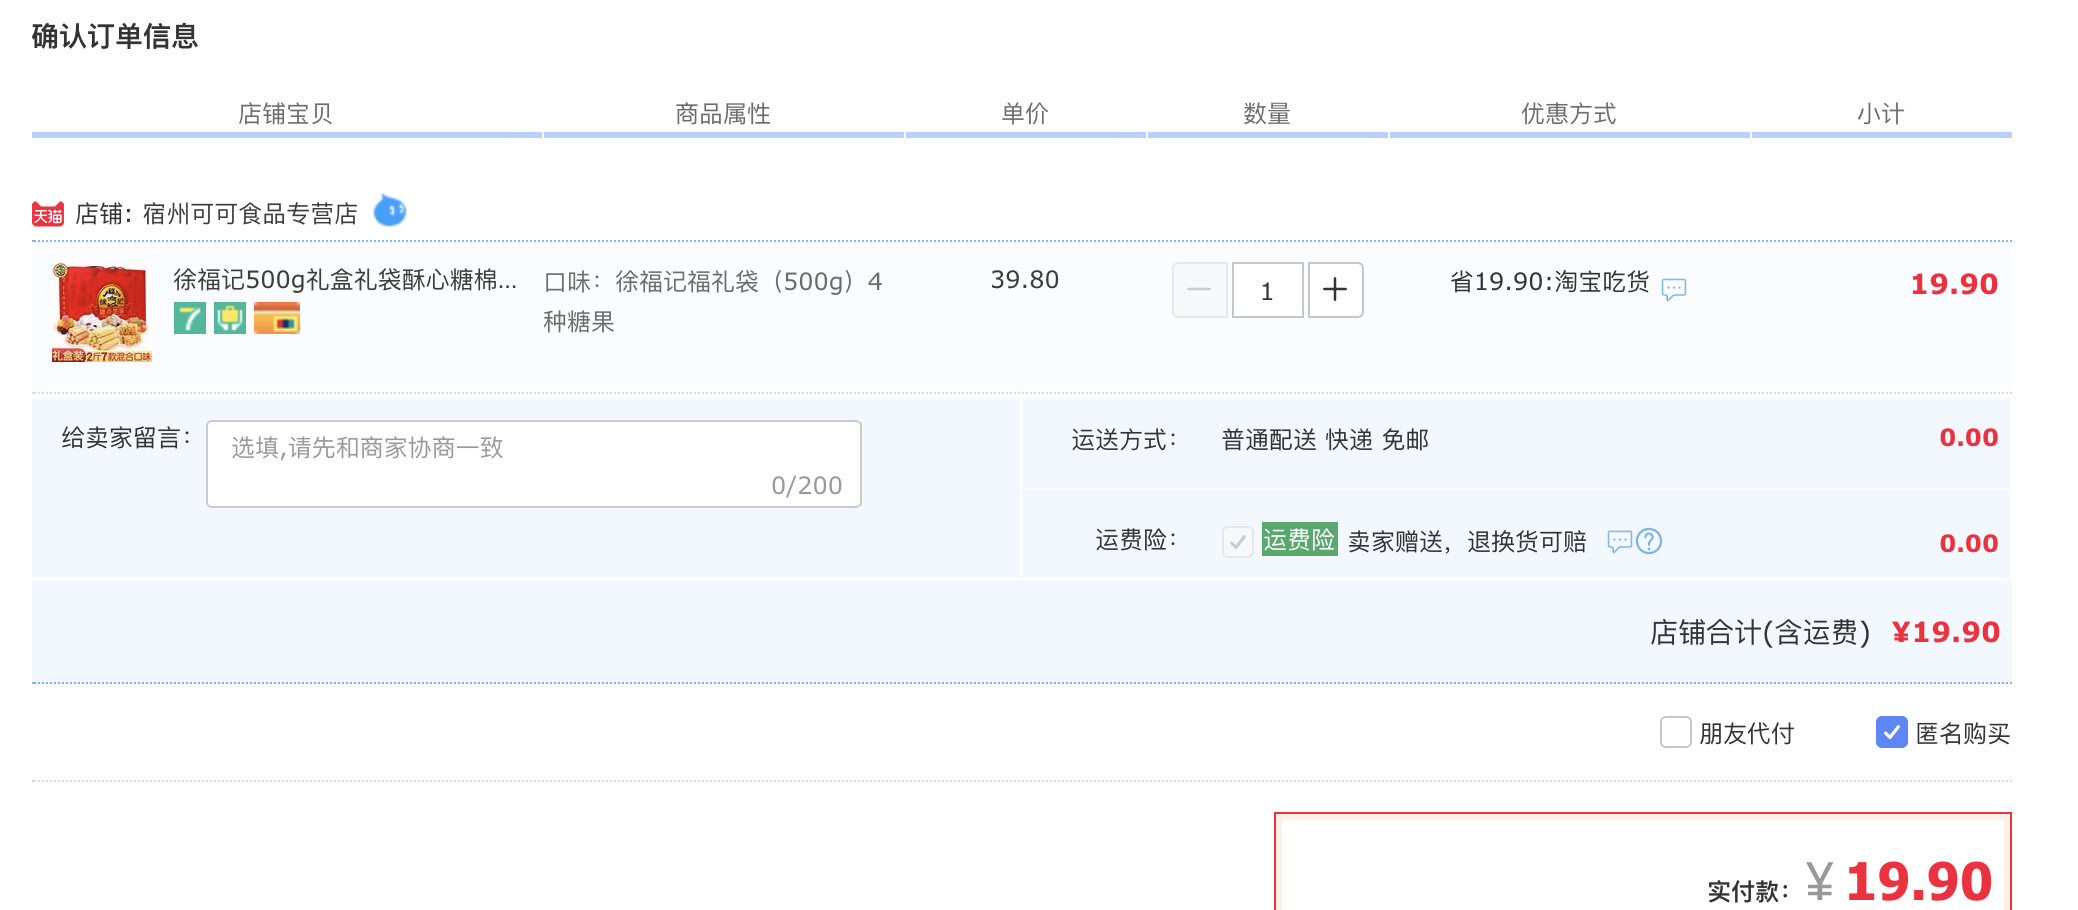
Task: Open the blue Wangwang chat icon
Action: pyautogui.click(x=389, y=211)
